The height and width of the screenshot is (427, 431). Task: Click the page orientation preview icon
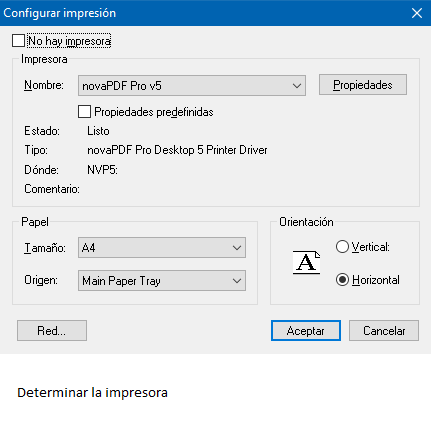pos(306,263)
